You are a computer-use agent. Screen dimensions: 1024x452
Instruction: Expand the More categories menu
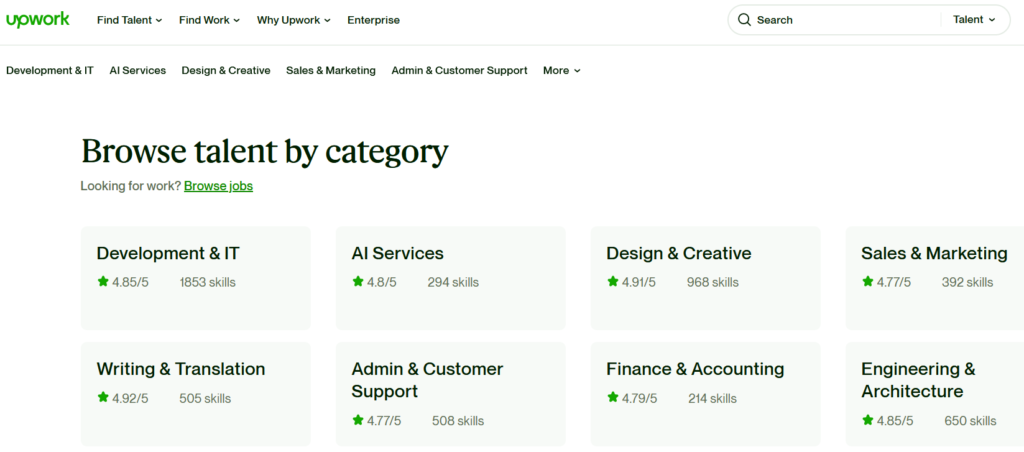(562, 71)
